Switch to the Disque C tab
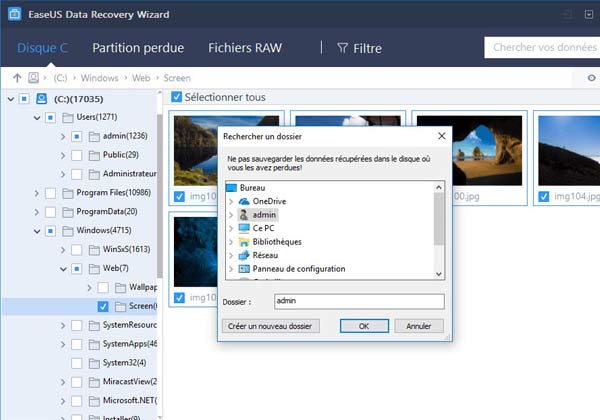 tap(42, 48)
